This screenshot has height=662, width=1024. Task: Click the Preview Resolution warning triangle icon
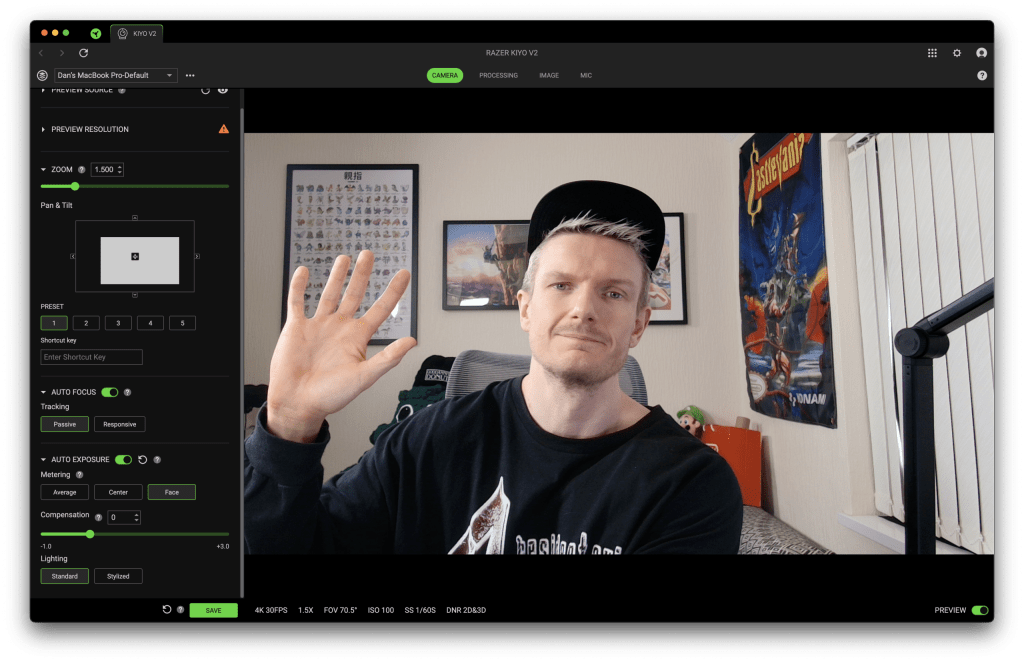point(223,129)
